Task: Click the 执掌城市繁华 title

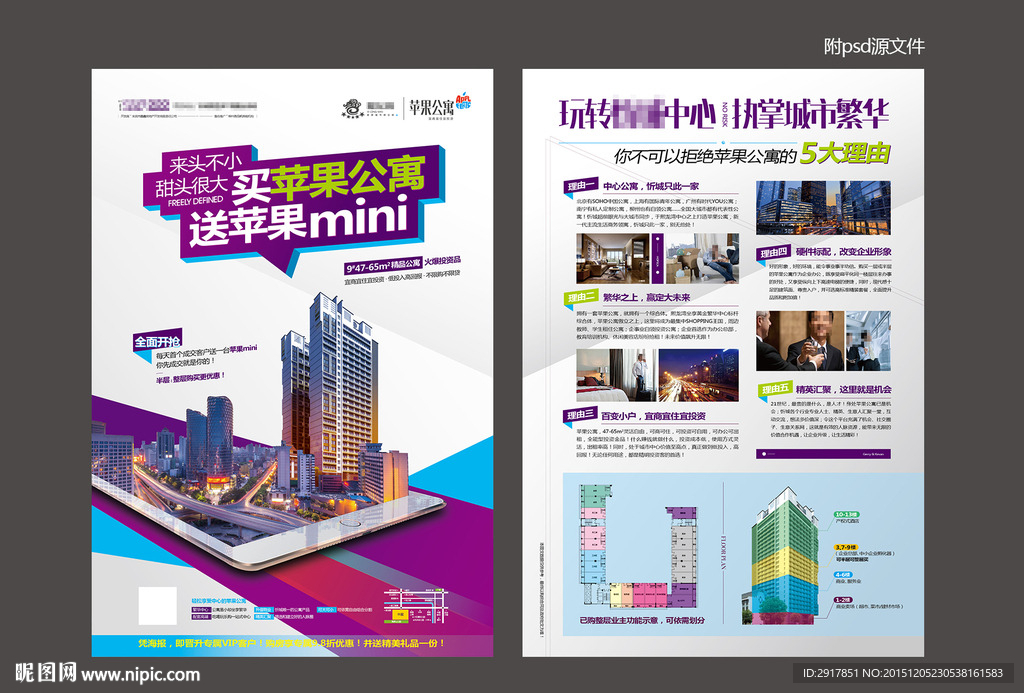Action: 810,114
